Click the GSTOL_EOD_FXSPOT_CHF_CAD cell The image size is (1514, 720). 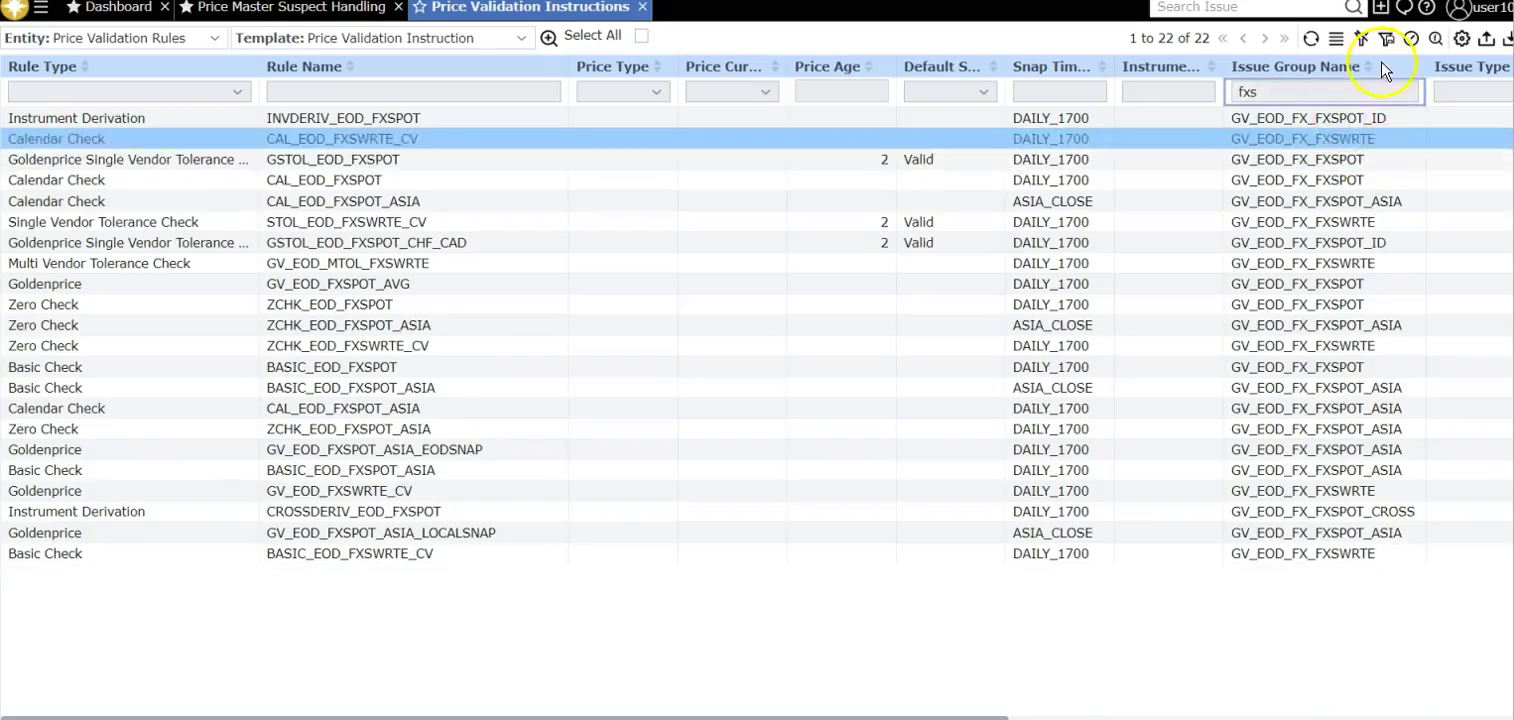pos(366,243)
